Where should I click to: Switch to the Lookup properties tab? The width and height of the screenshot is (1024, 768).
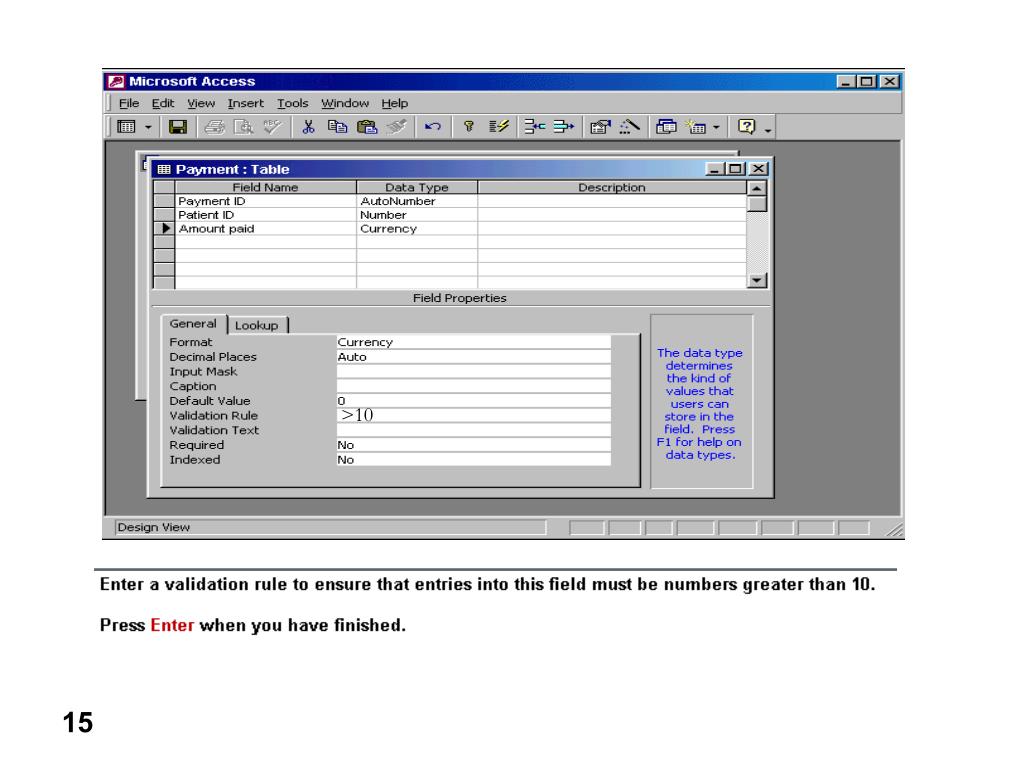(257, 325)
